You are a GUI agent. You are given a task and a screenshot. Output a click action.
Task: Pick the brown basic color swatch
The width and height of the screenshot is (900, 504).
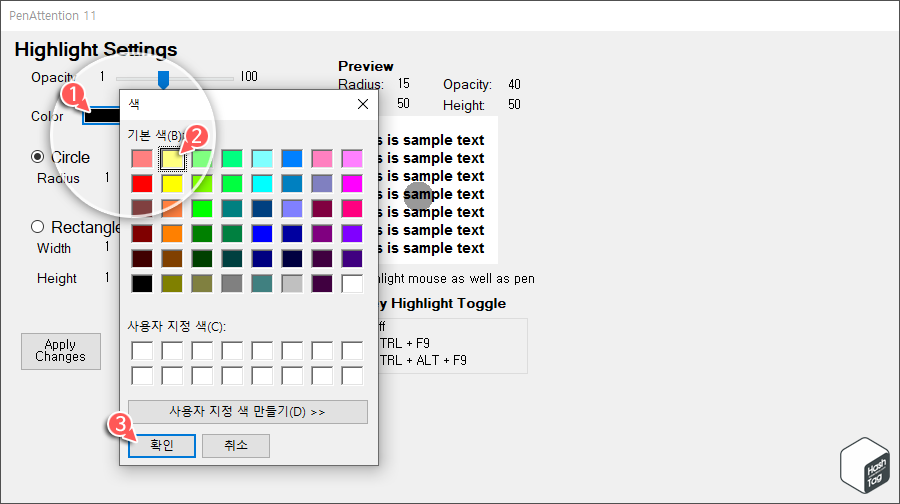point(172,258)
